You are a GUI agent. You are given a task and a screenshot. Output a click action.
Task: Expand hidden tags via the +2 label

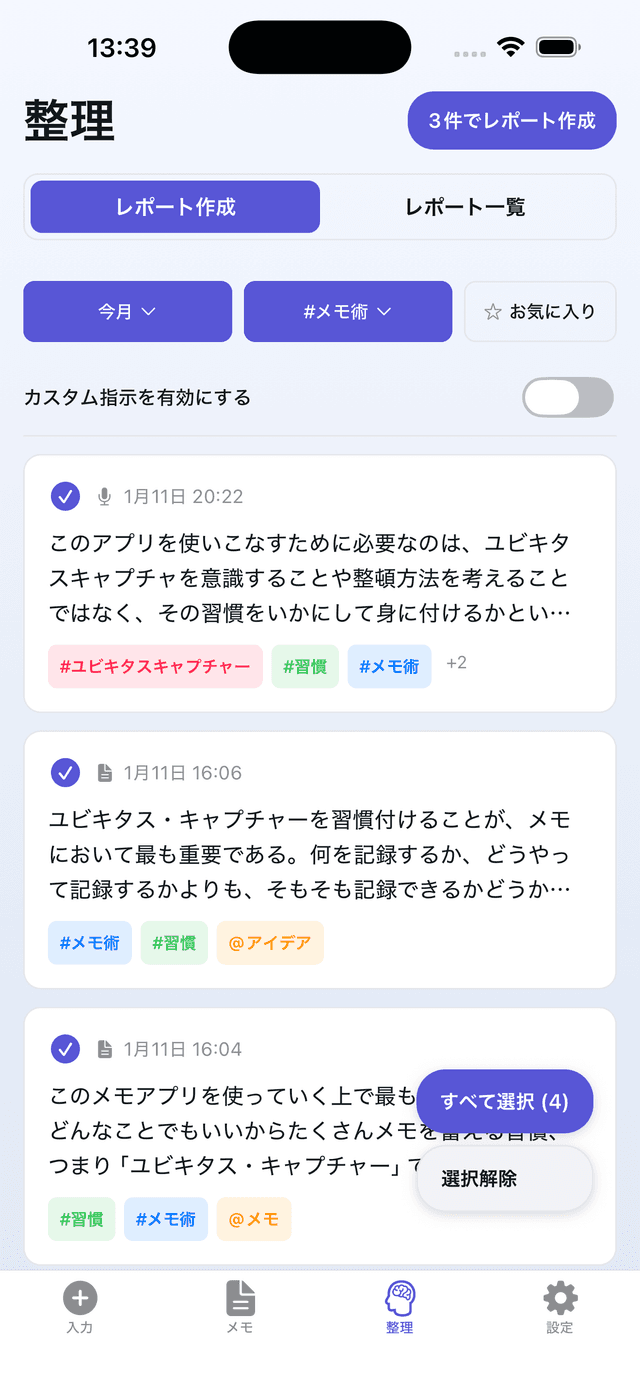coord(456,663)
